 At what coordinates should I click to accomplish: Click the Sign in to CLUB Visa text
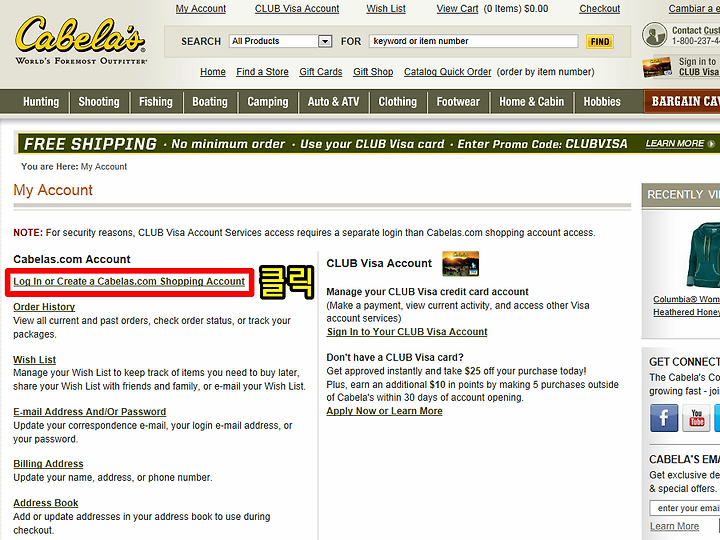click(x=699, y=67)
